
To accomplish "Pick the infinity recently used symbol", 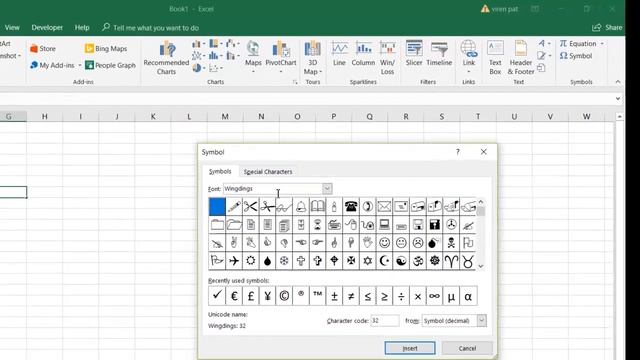I will (x=434, y=296).
